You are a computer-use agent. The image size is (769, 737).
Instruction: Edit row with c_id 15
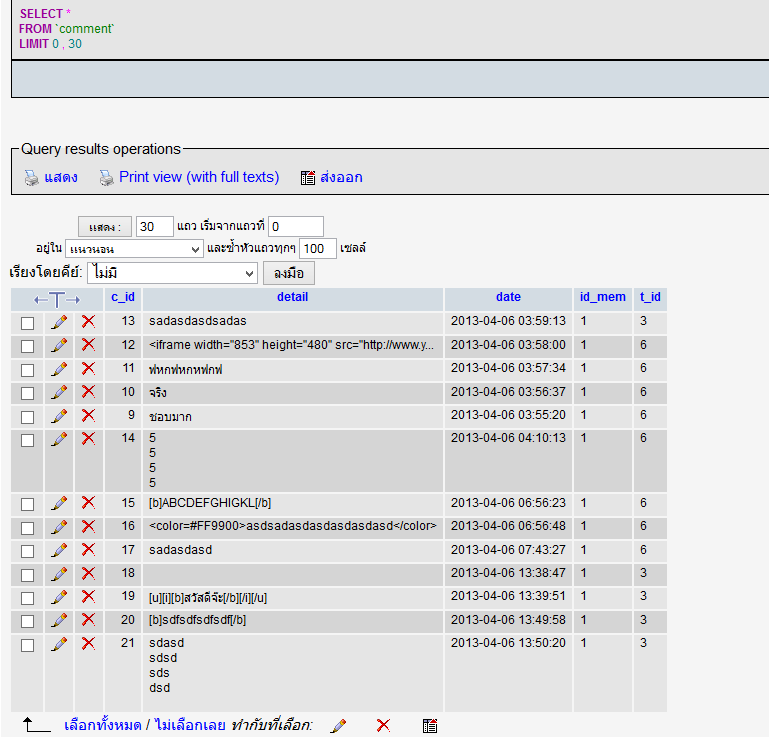click(x=59, y=503)
